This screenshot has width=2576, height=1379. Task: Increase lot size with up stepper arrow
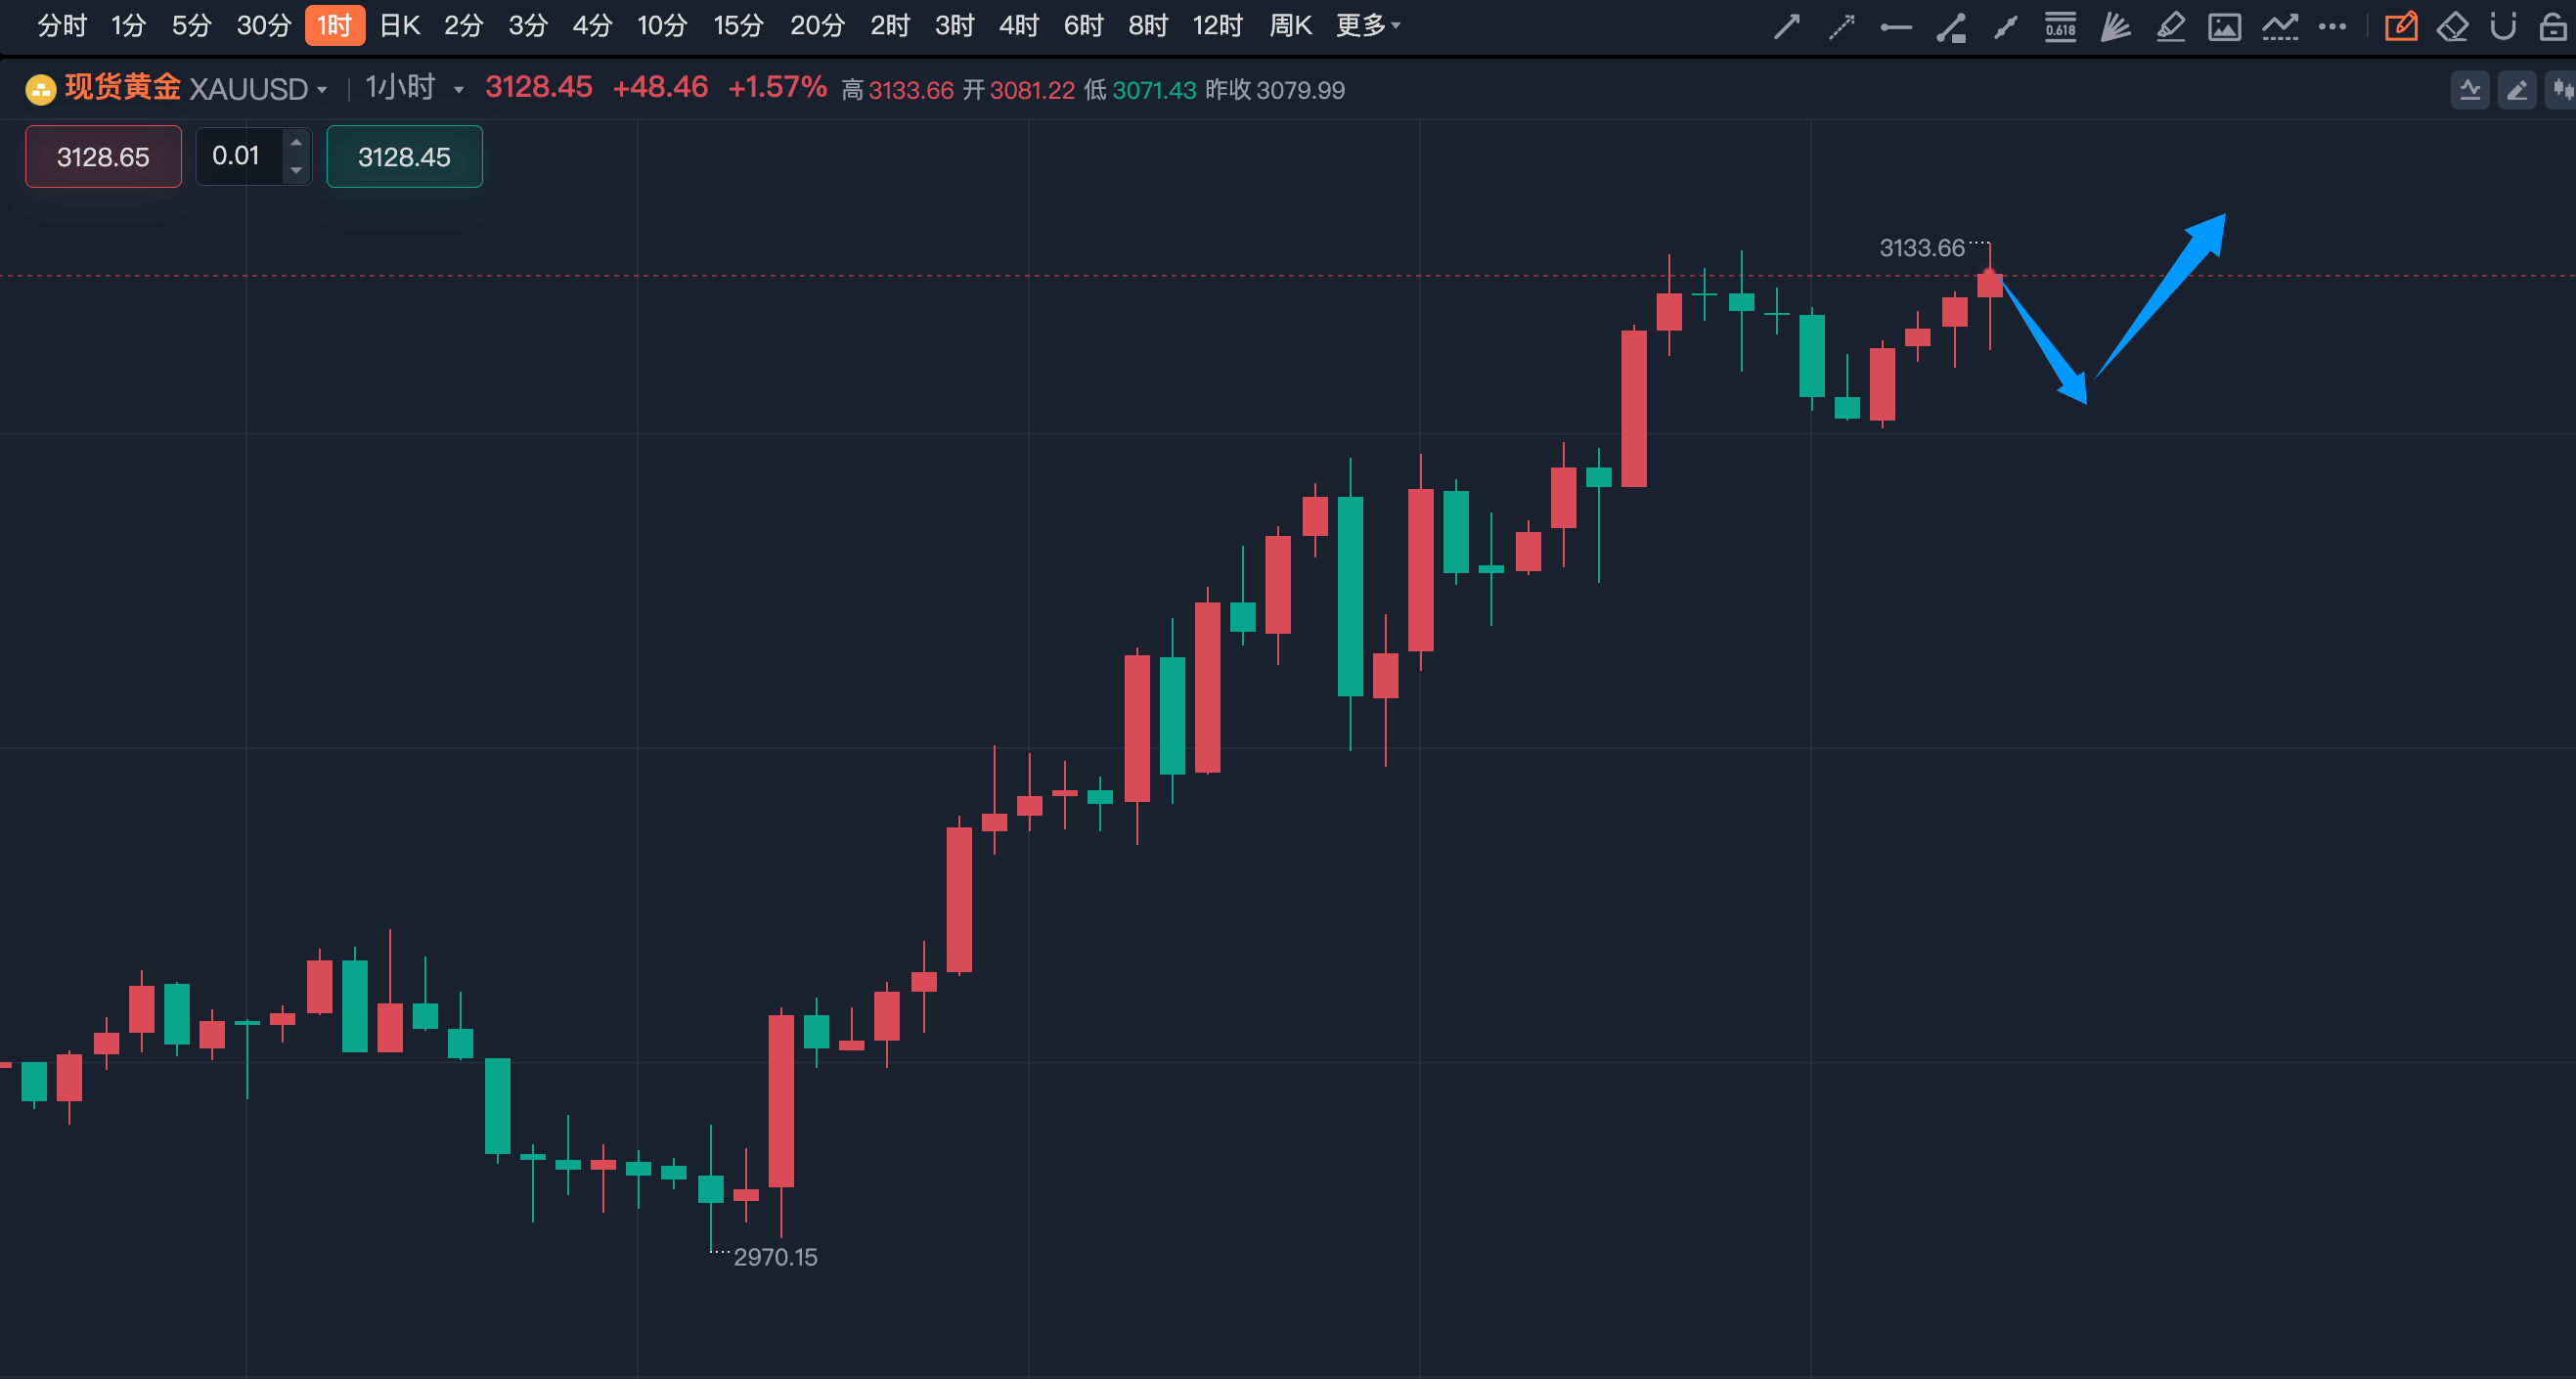(x=296, y=143)
